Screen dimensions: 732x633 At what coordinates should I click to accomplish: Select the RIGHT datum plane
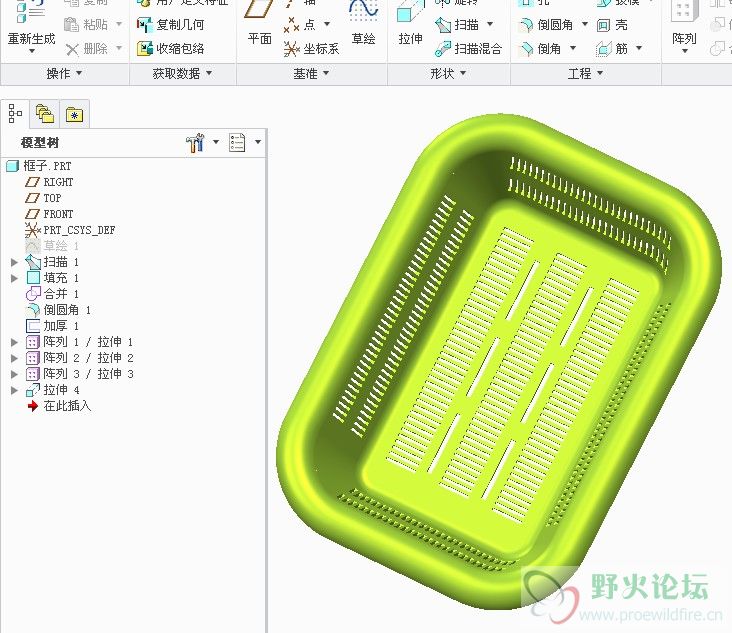pyautogui.click(x=49, y=182)
